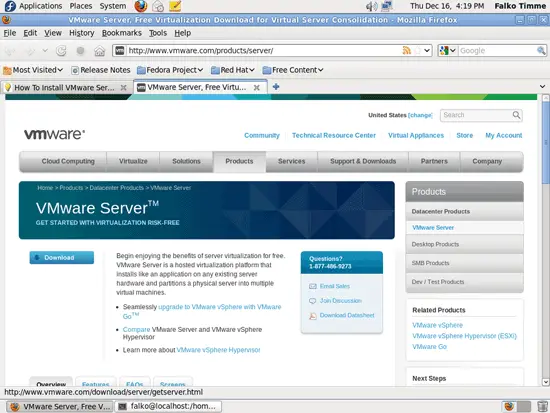The width and height of the screenshot is (550, 413).
Task: Click in the Google search box
Action: pyautogui.click(x=497, y=51)
